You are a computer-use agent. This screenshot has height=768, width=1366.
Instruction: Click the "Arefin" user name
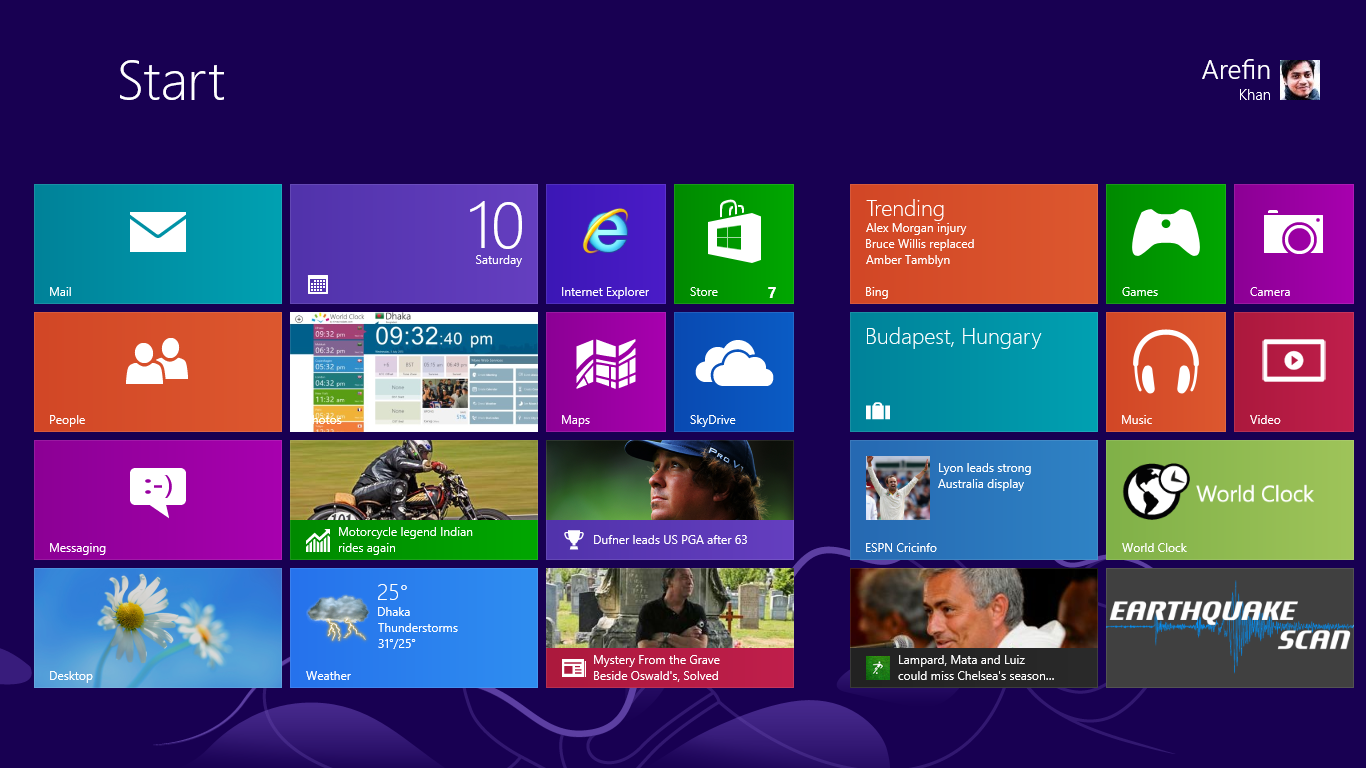click(x=1236, y=70)
